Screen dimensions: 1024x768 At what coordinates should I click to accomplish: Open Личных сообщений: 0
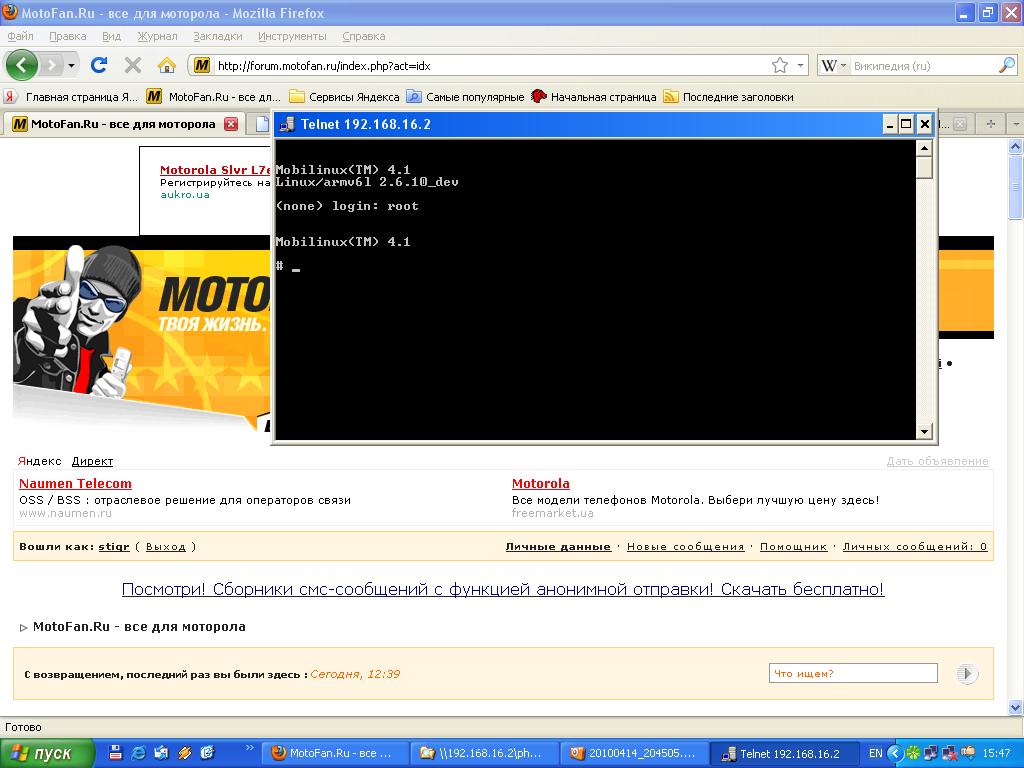(x=915, y=547)
